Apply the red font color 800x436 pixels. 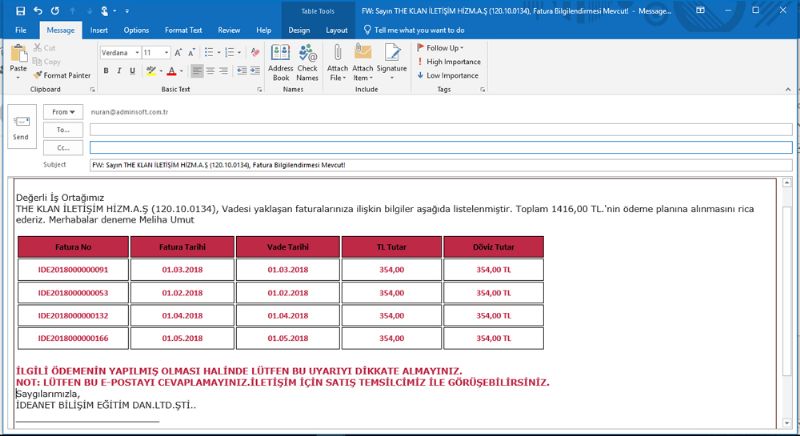171,71
